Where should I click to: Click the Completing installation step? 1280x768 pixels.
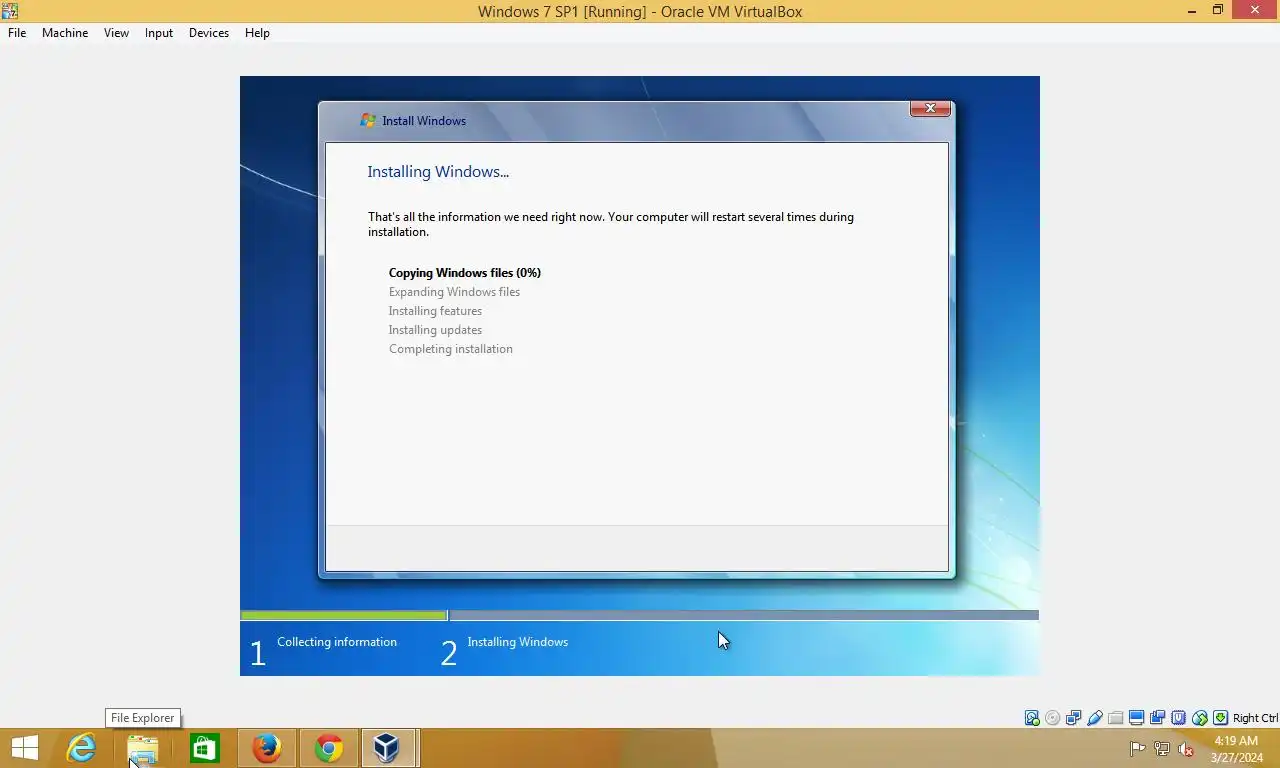point(450,349)
